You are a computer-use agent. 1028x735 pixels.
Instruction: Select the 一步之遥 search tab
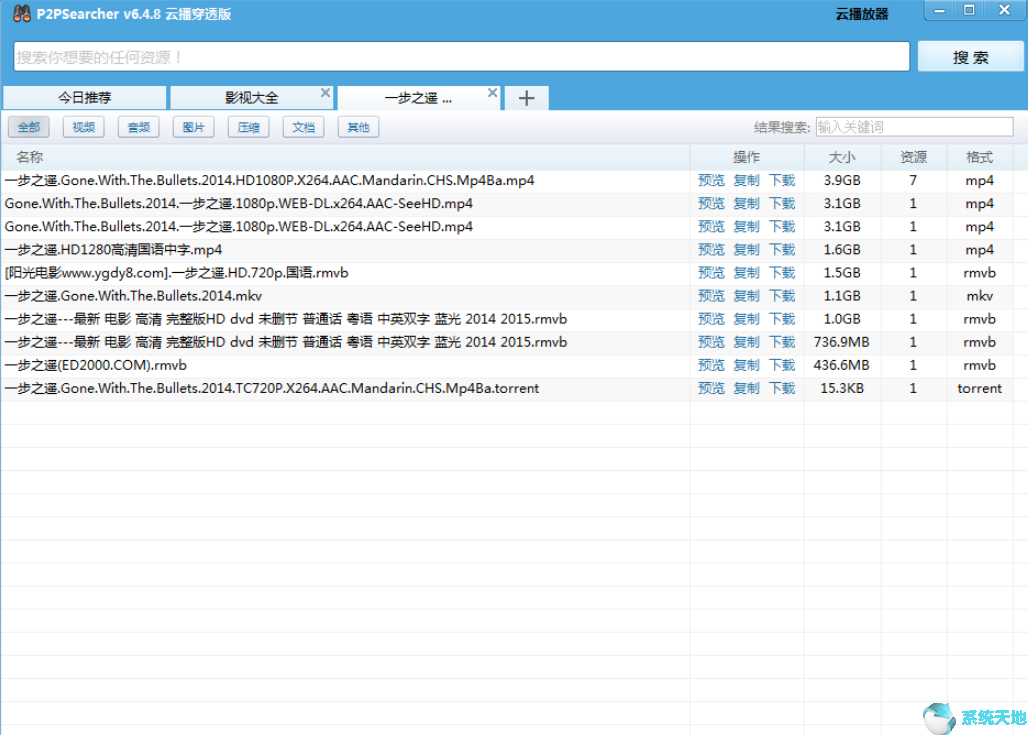tap(418, 98)
